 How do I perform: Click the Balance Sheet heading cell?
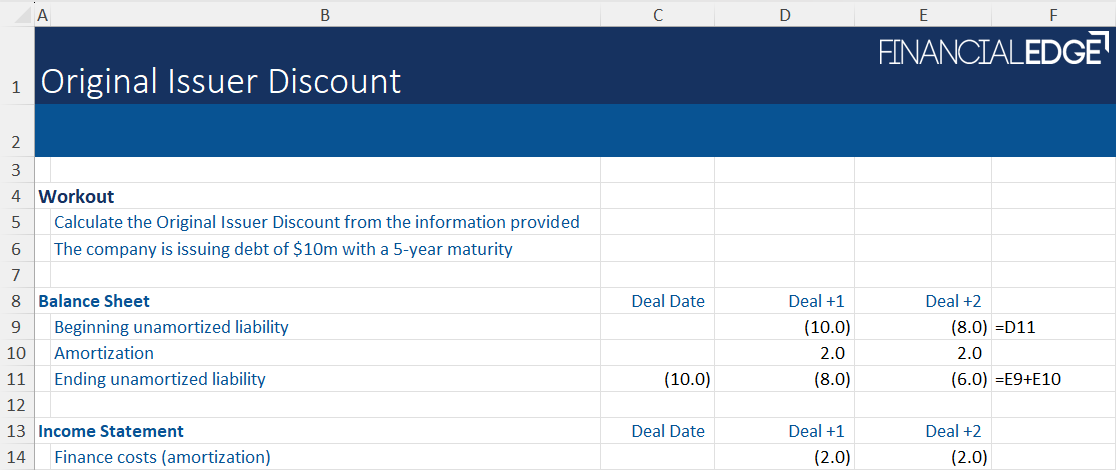(94, 301)
